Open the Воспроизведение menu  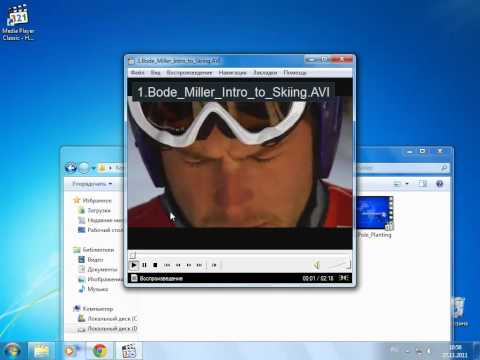click(x=189, y=73)
